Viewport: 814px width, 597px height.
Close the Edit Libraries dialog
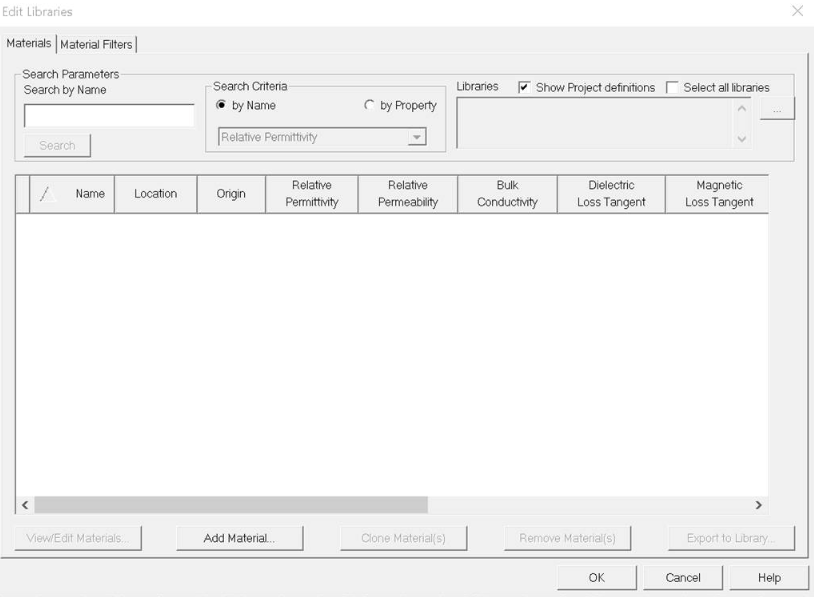coord(797,11)
